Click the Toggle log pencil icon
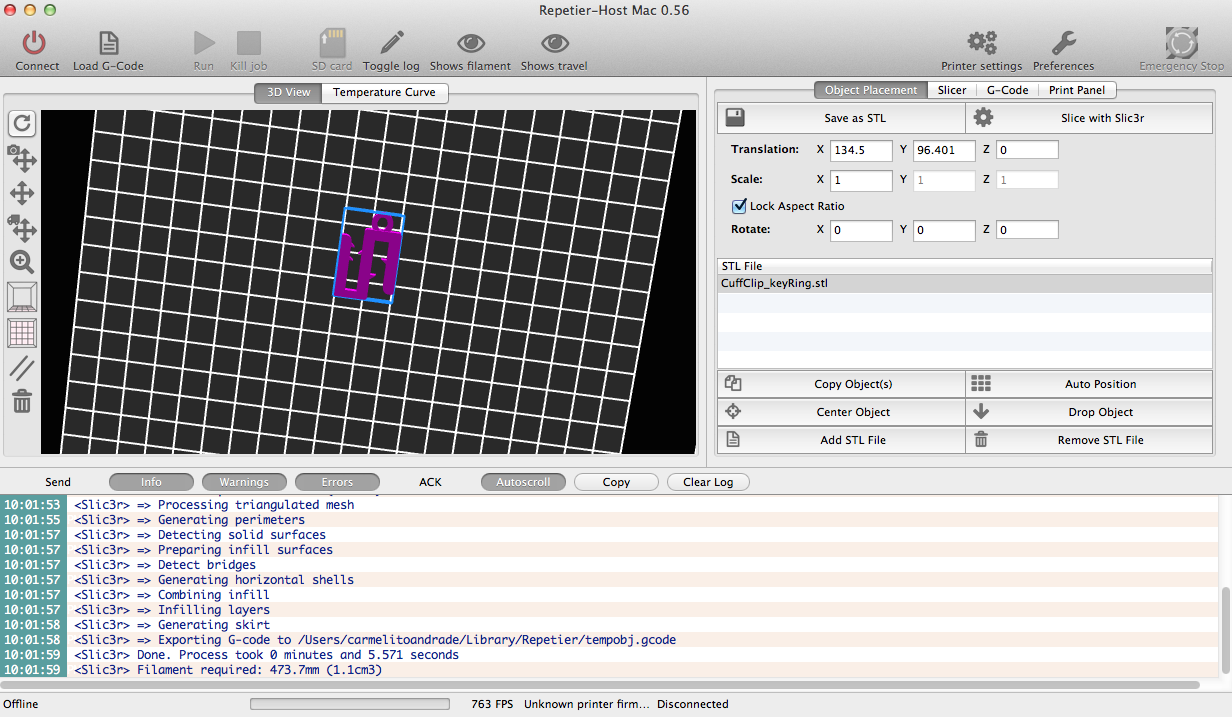 click(391, 43)
